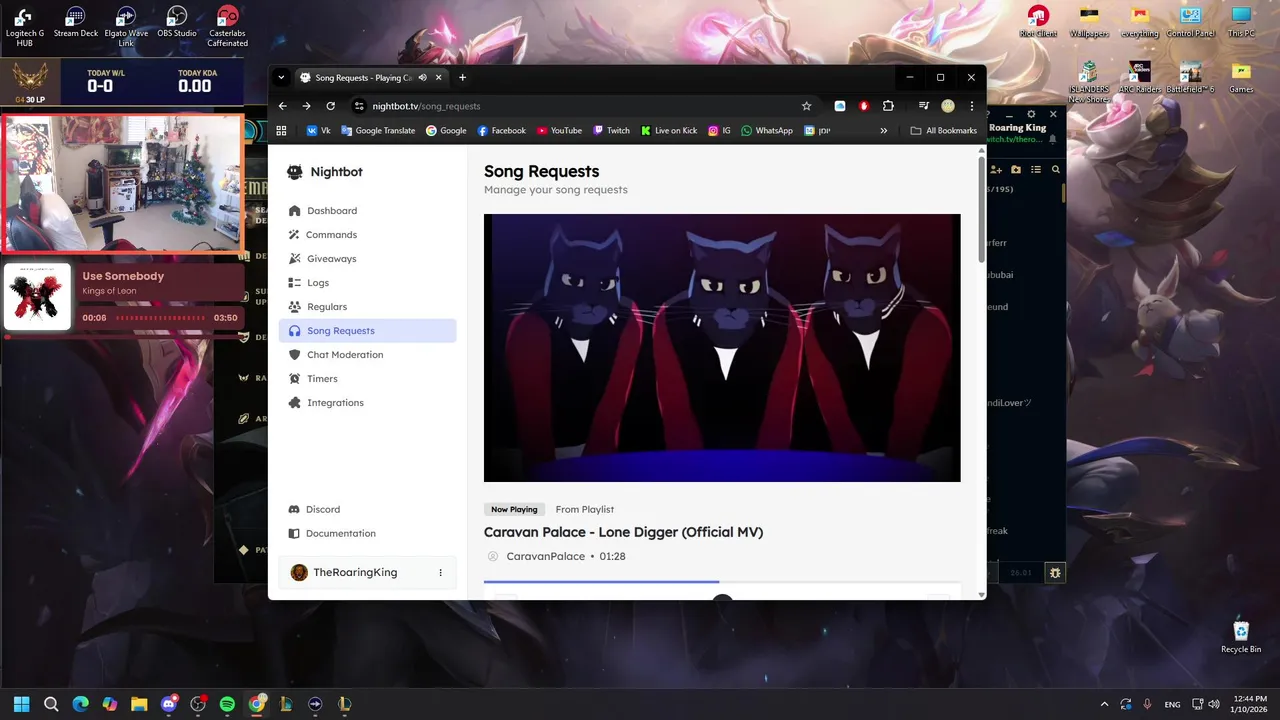The height and width of the screenshot is (720, 1280).
Task: Click the site information icon in address bar
Action: pos(359,106)
